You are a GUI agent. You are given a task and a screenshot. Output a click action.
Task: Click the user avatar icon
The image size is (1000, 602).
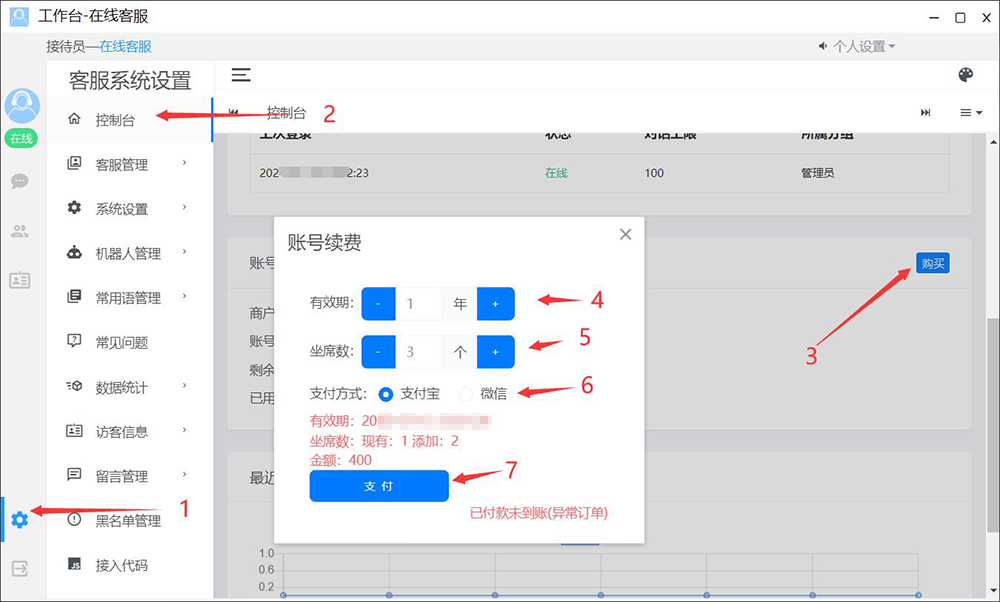pos(22,106)
